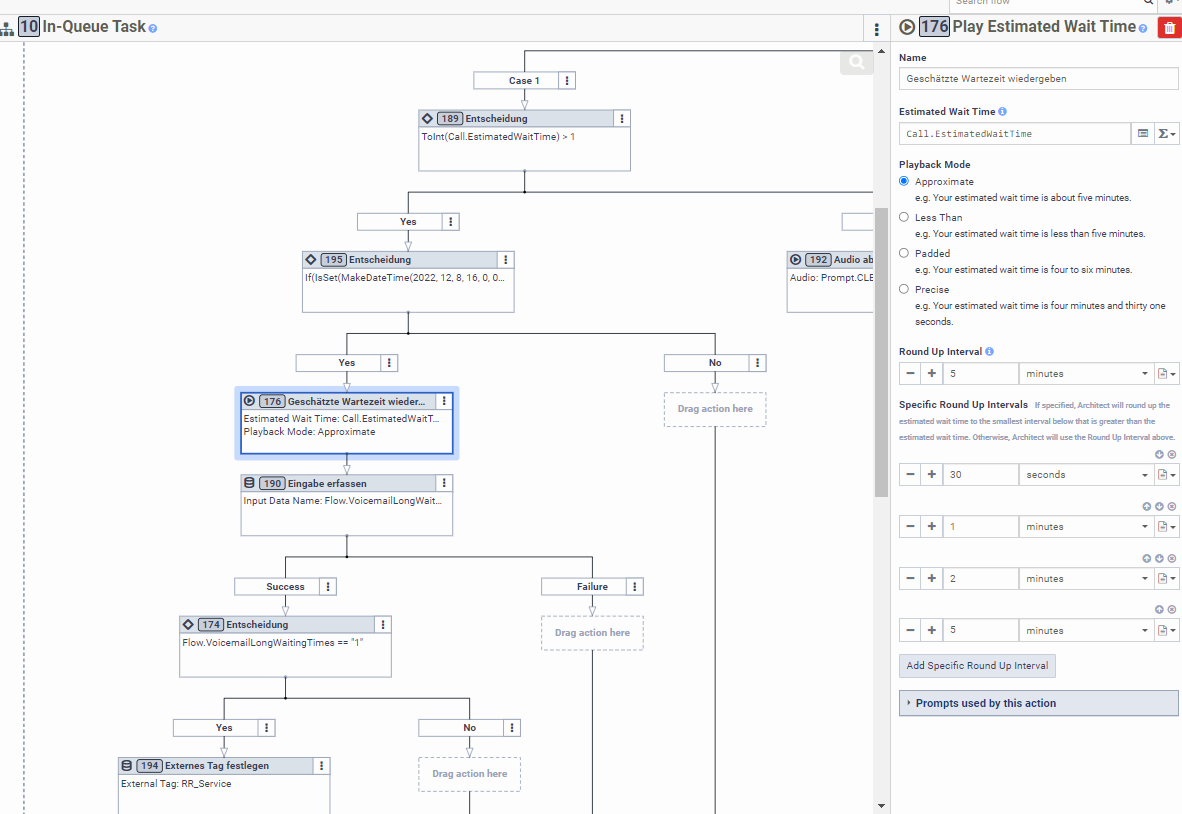Screen dimensions: 1182x814
Task: Open menu on 189 Entscheidung node
Action: 622,118
